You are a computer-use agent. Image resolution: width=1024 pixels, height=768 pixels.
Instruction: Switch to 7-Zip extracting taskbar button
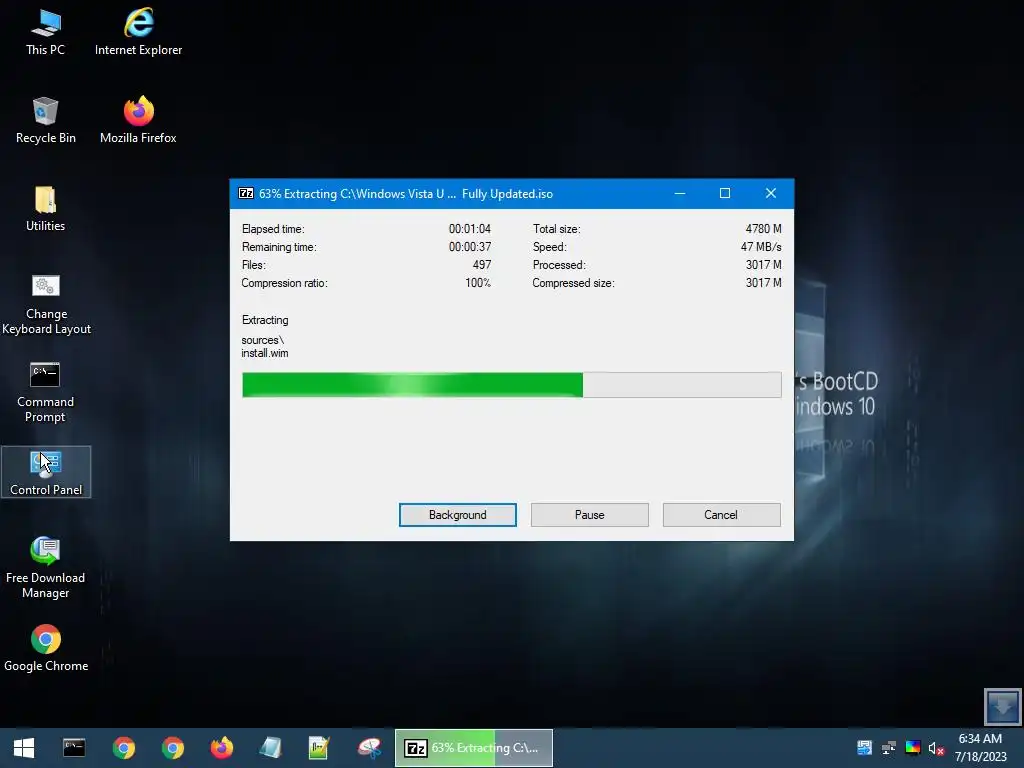pyautogui.click(x=474, y=748)
